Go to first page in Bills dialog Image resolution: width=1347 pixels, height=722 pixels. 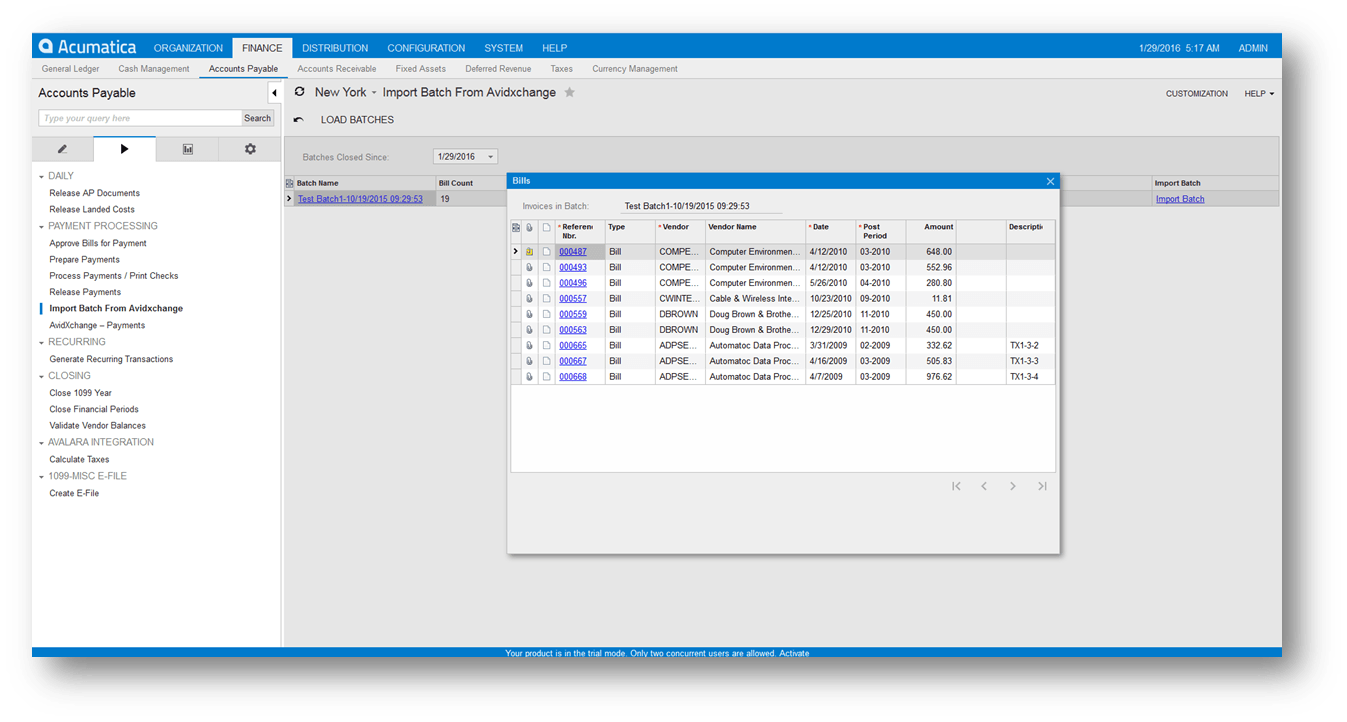[956, 486]
